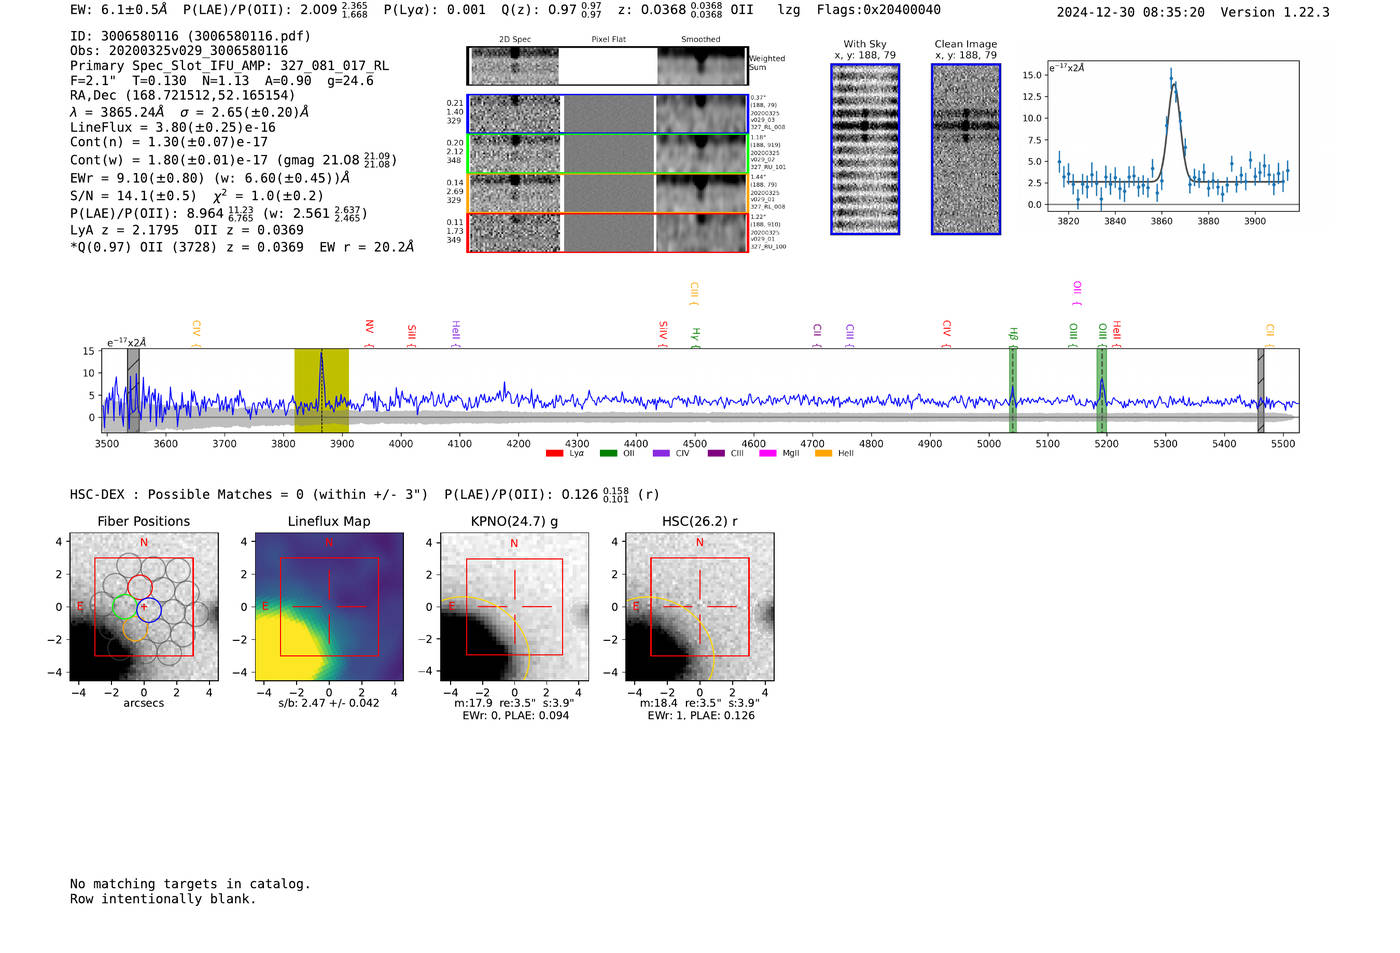Click the Obs: 20200325v029_3006580116 text
The image size is (1400, 953).
click(179, 51)
